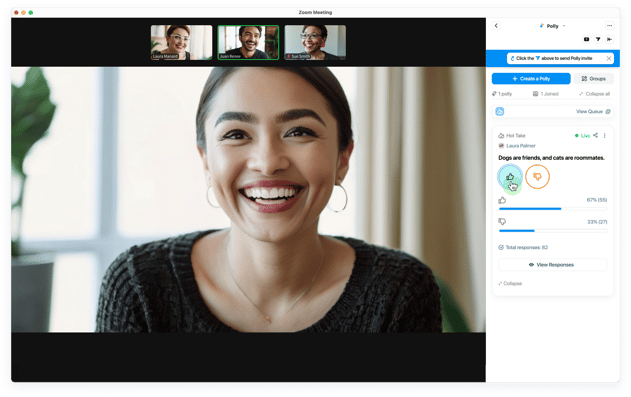Click the Zoom Meeting window title

pos(315,12)
